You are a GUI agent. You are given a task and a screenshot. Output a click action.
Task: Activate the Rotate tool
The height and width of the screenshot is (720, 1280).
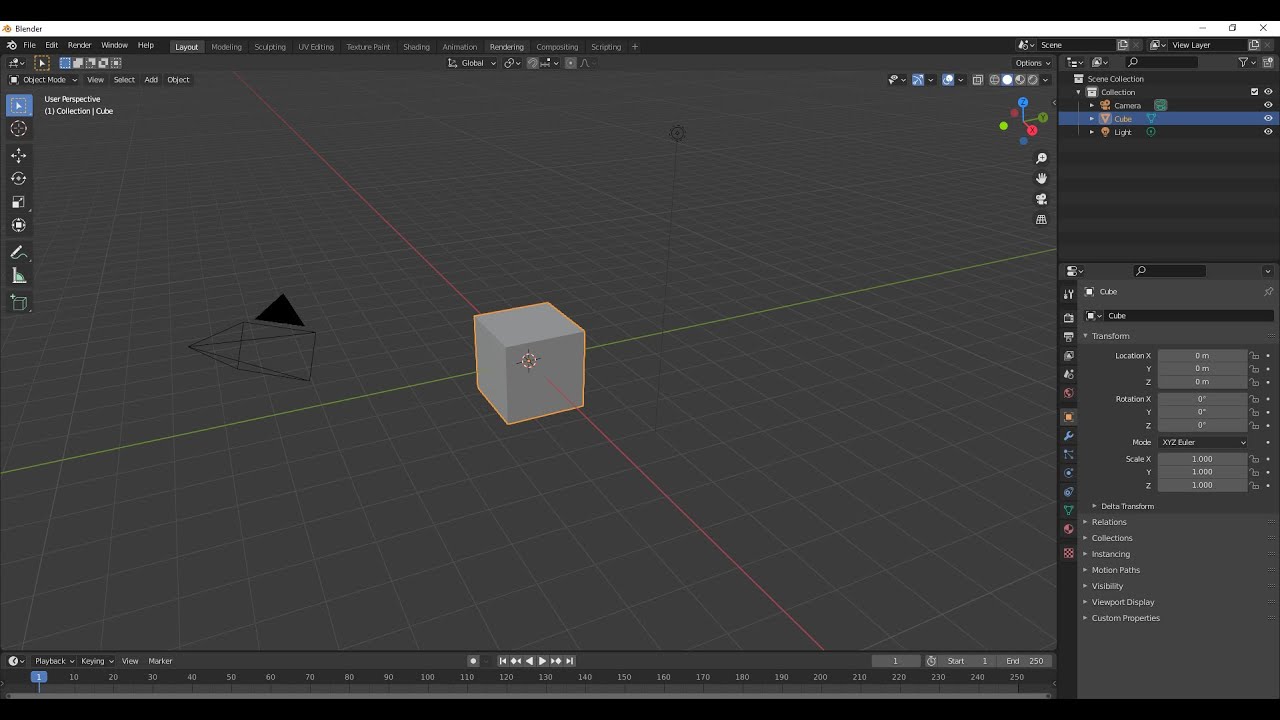click(18, 178)
